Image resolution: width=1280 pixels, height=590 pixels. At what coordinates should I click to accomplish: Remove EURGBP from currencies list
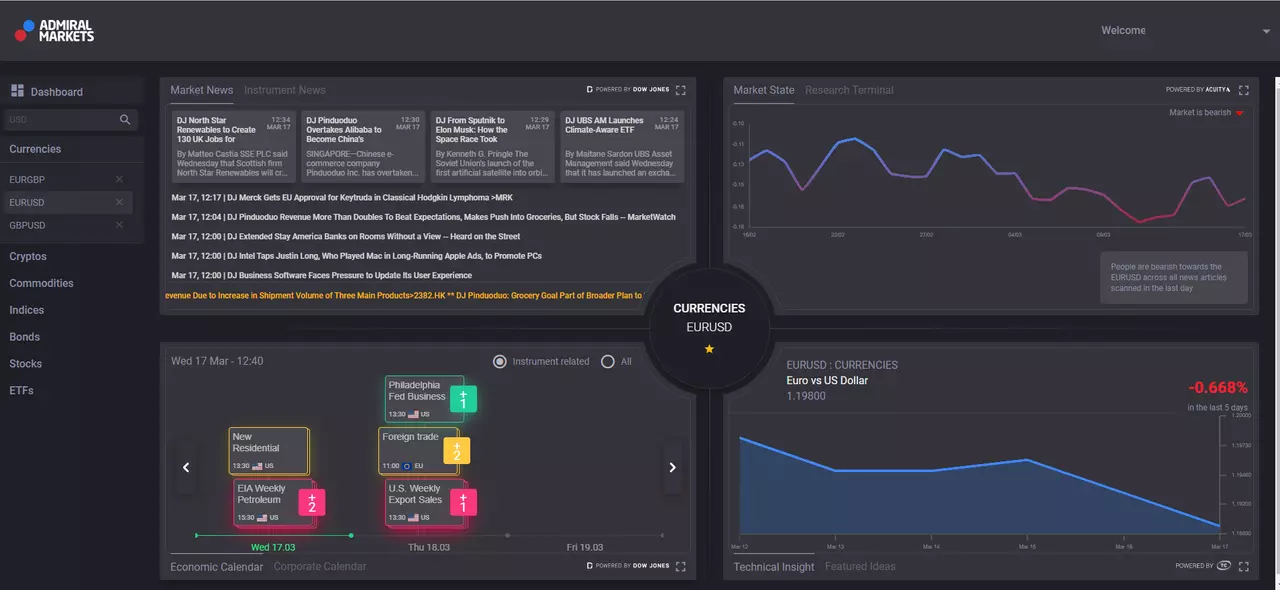[x=119, y=179]
